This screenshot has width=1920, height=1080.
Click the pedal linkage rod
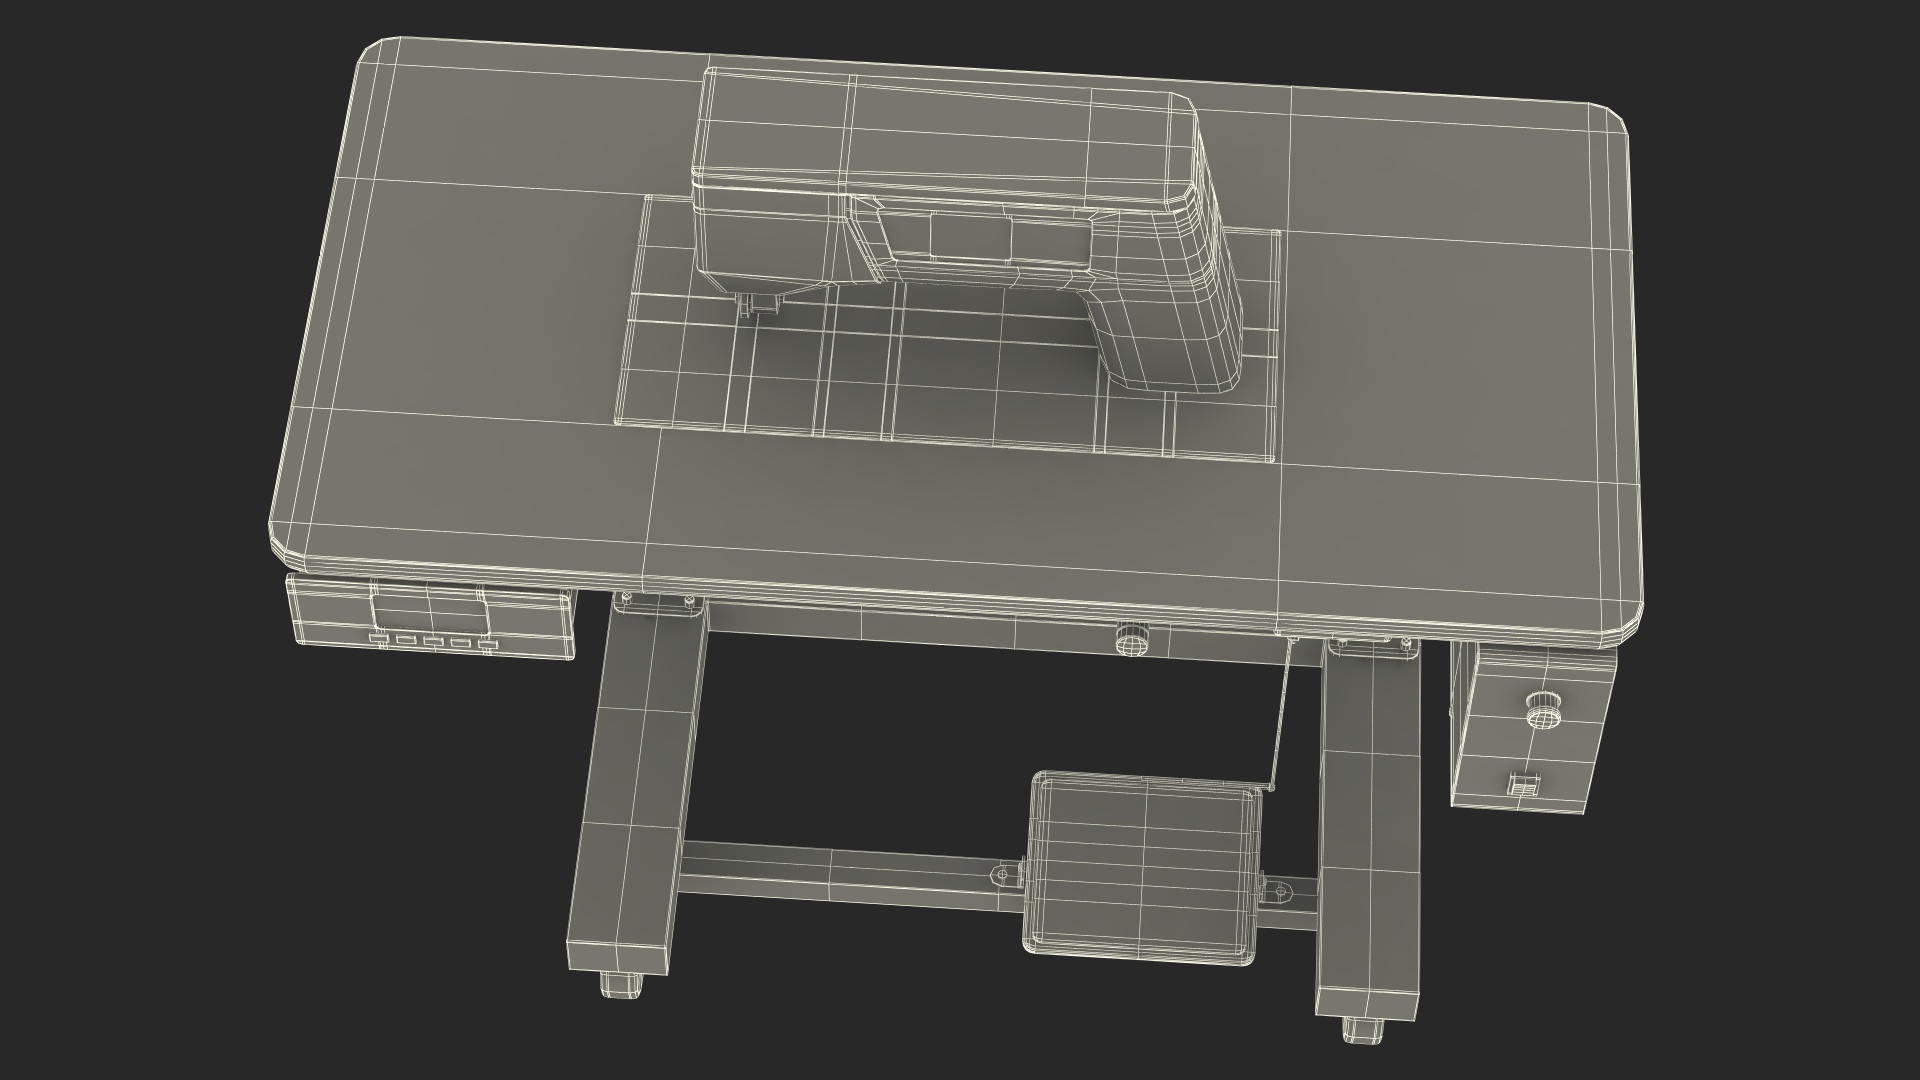1280,713
